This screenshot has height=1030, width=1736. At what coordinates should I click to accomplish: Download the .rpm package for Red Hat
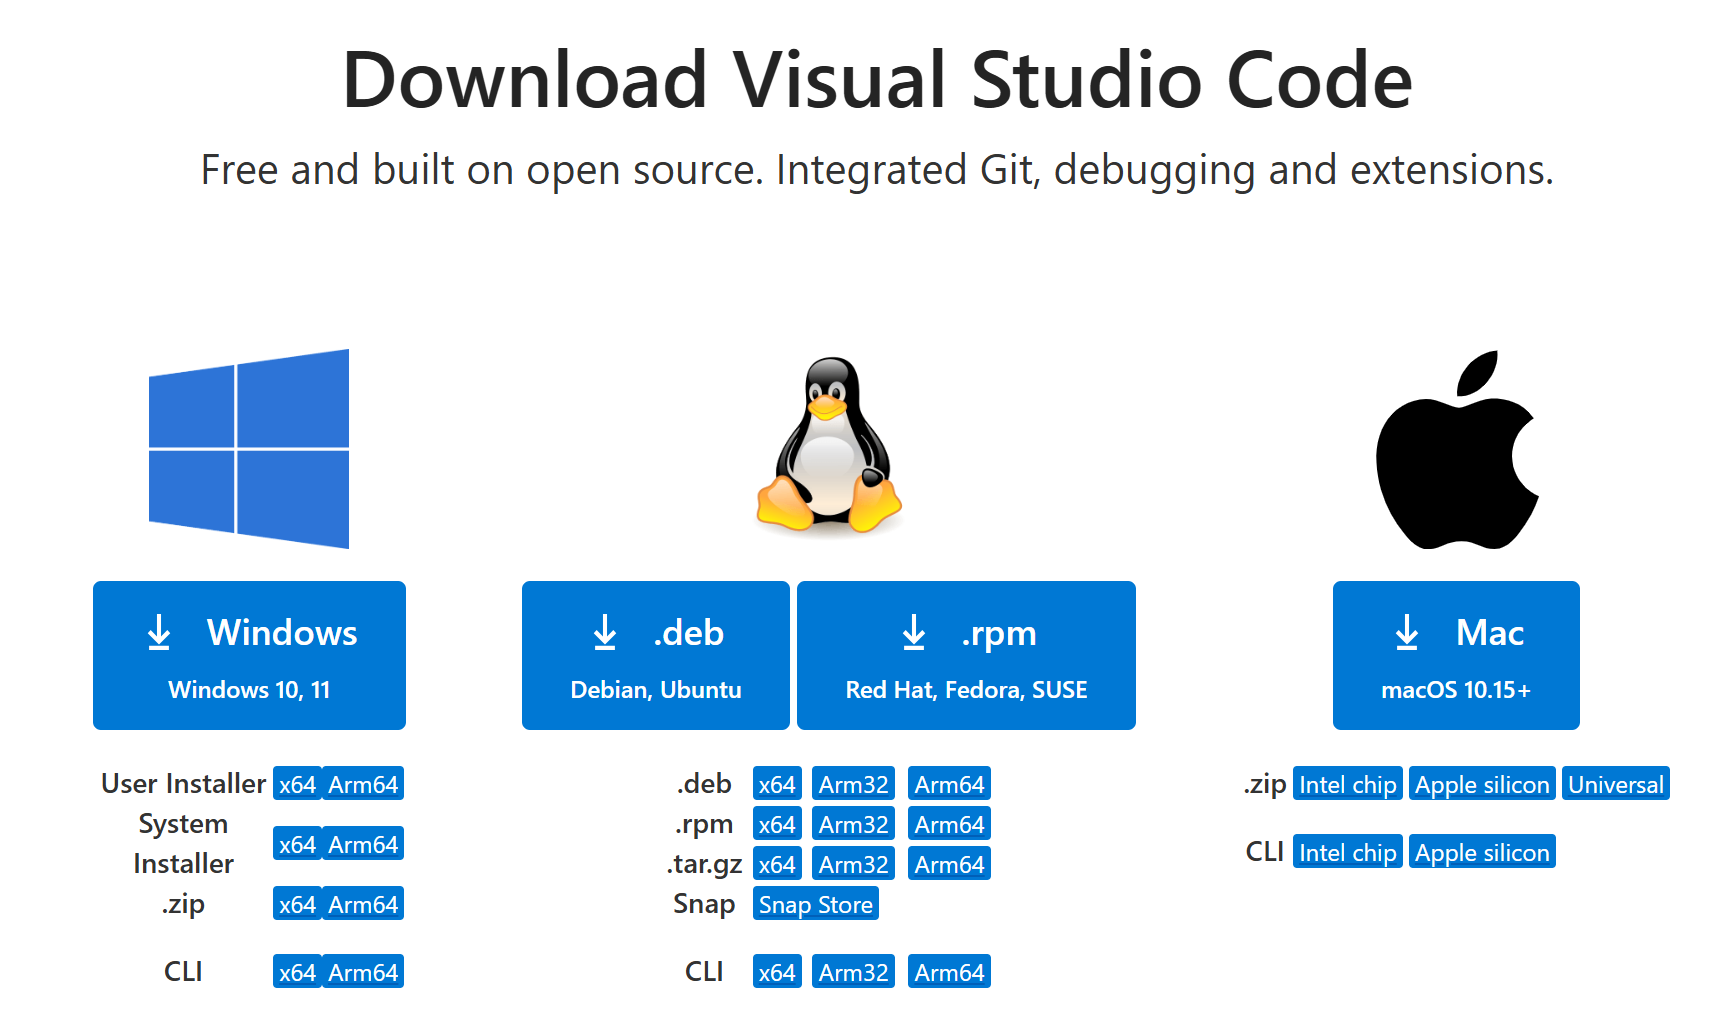click(966, 655)
